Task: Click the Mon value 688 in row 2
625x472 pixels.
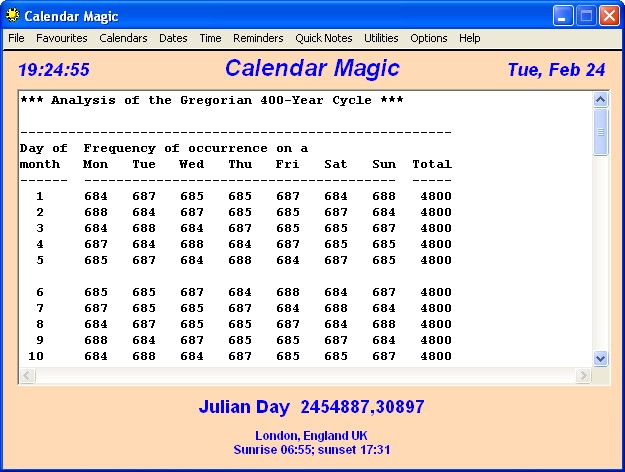Action: point(96,212)
